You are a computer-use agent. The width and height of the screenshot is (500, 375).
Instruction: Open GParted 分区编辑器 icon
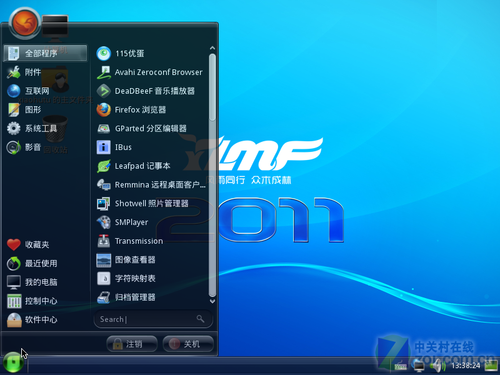[104, 128]
